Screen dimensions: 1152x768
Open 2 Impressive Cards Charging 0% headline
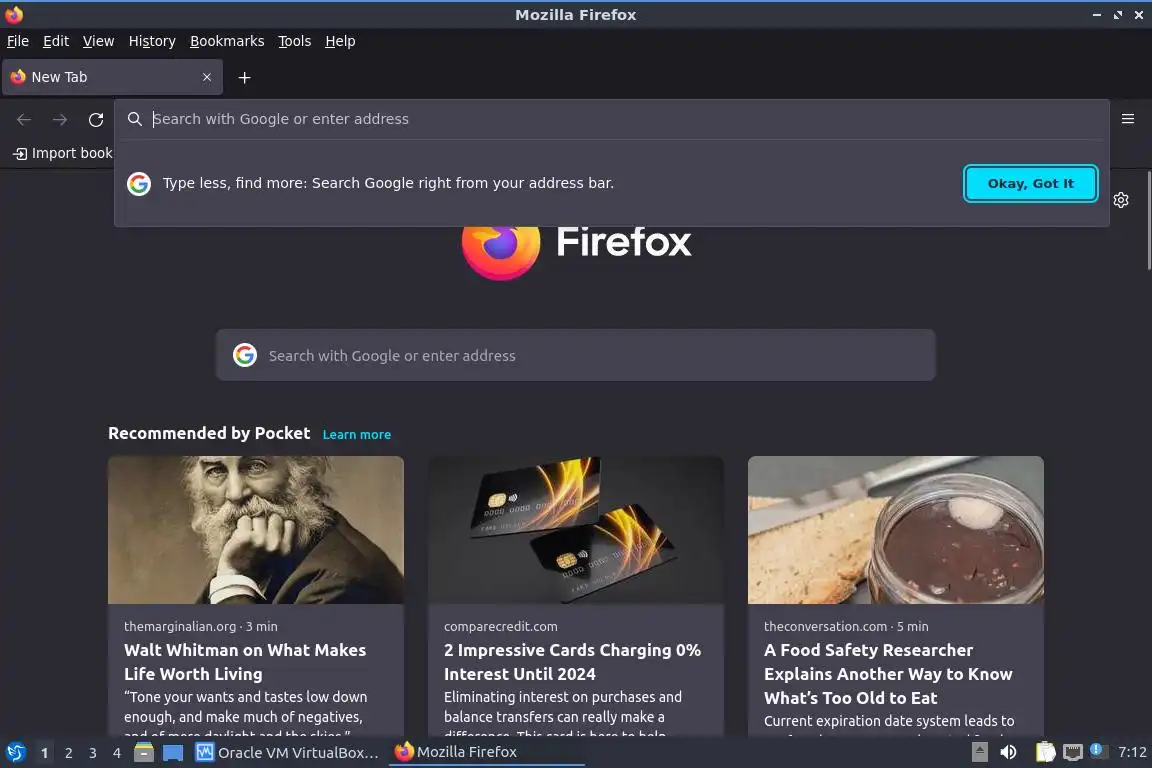[572, 661]
